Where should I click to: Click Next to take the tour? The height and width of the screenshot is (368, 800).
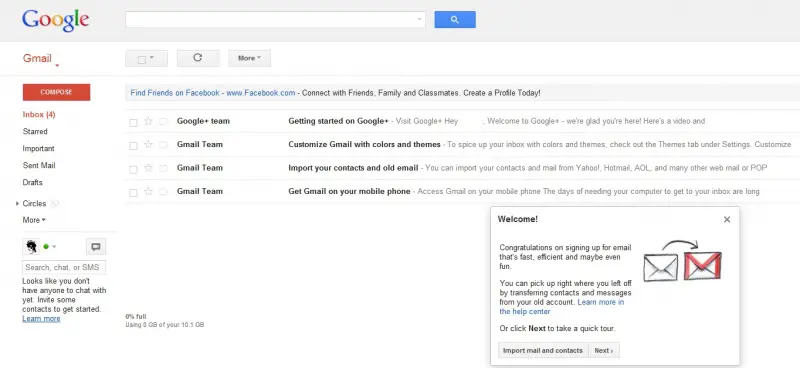tap(604, 351)
